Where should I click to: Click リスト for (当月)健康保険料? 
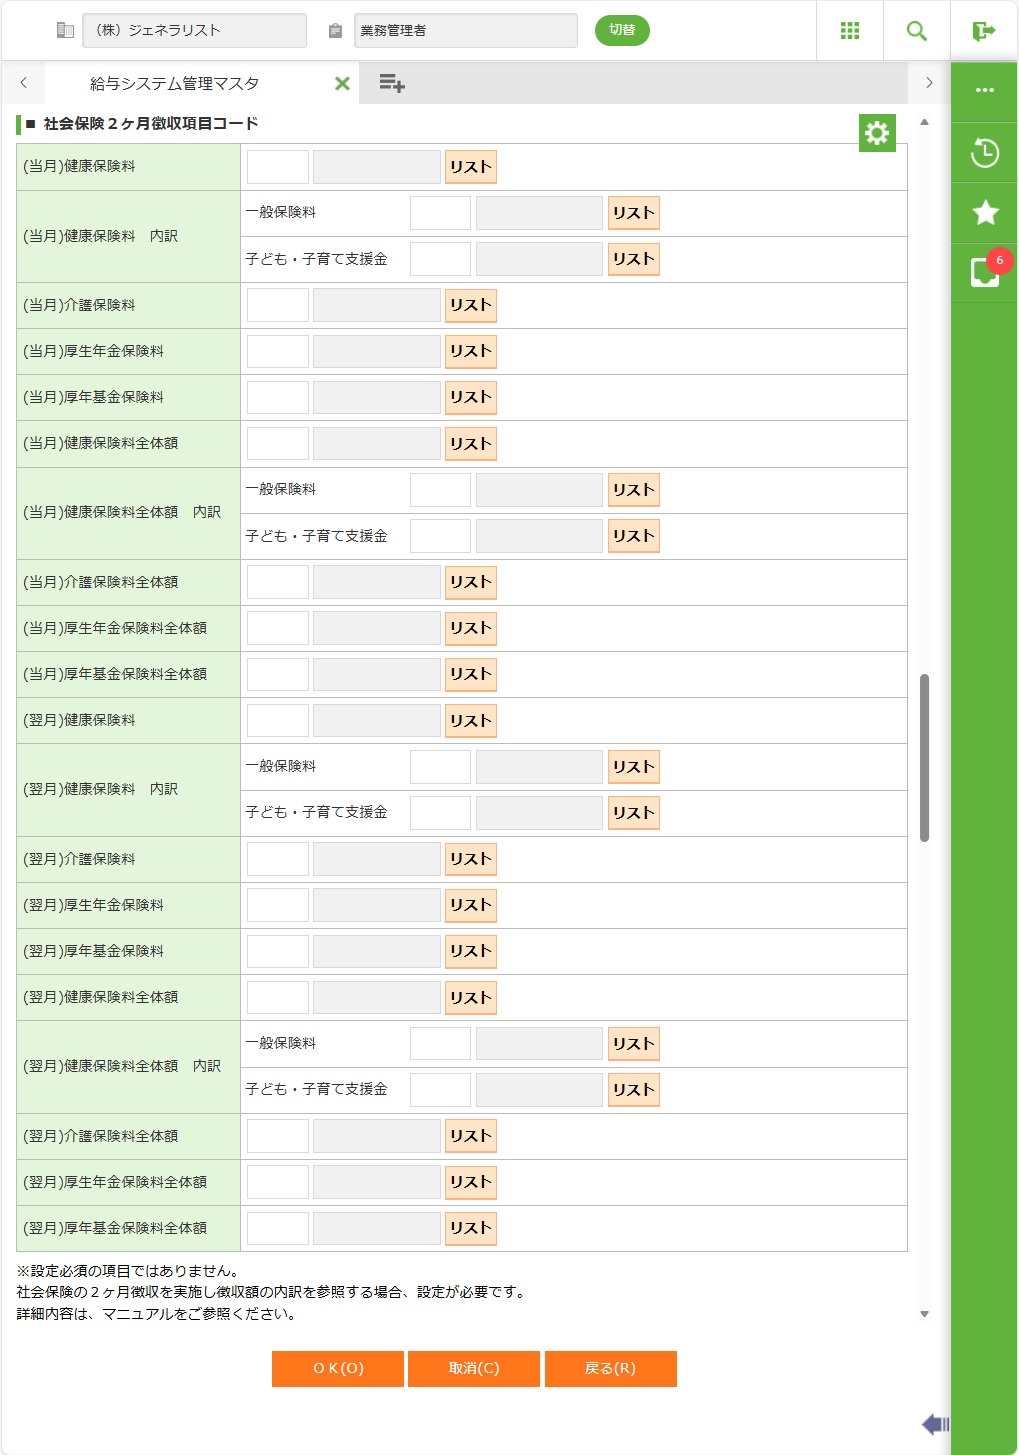[470, 167]
